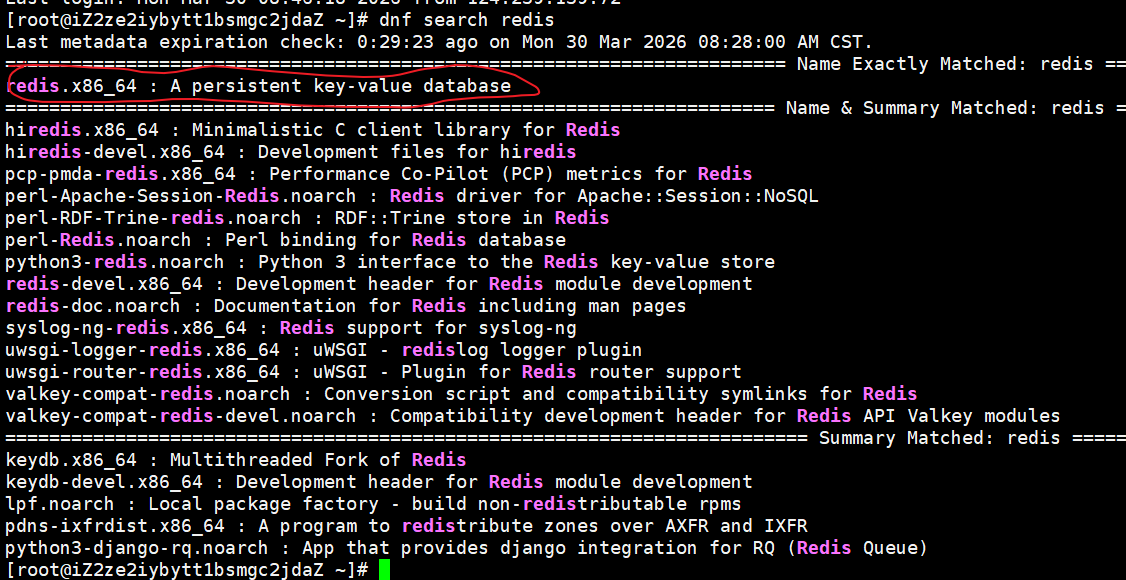This screenshot has height=580, width=1126.
Task: Select uwsgi-router-redis.x86_64 line
Action: (373, 372)
